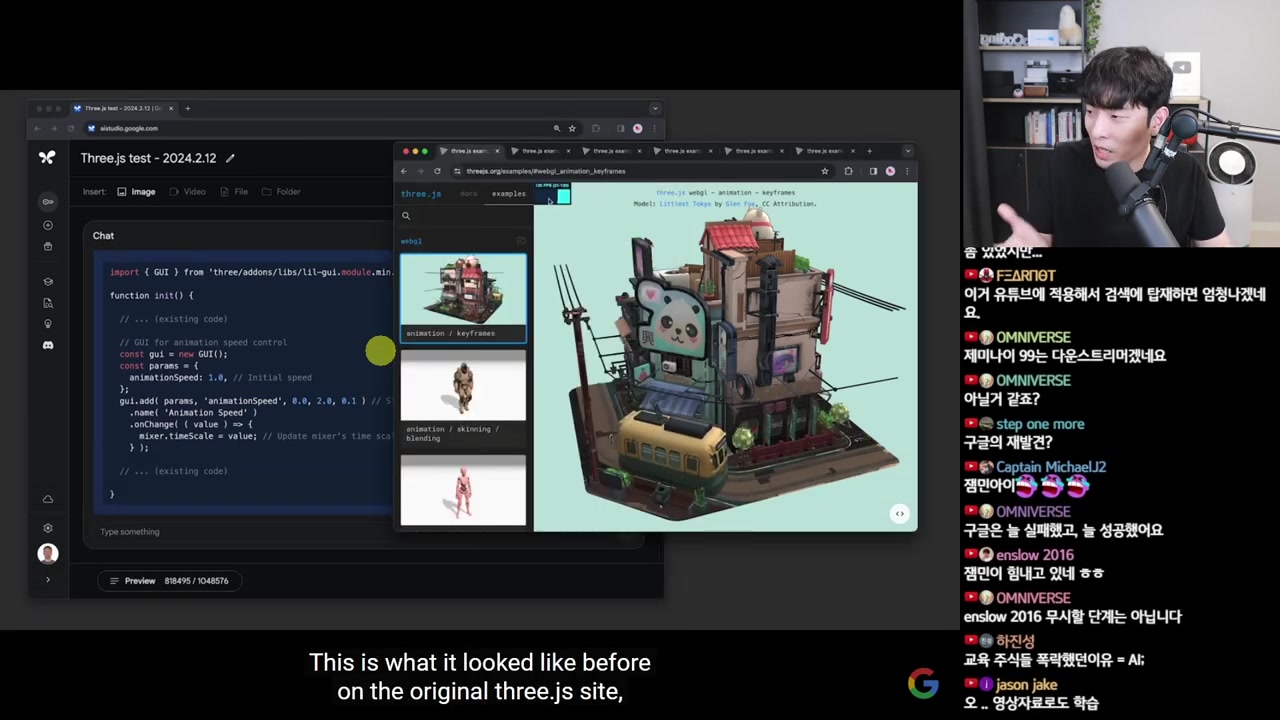Insert a Folder into the prompt
The width and height of the screenshot is (1280, 720).
[x=281, y=192]
